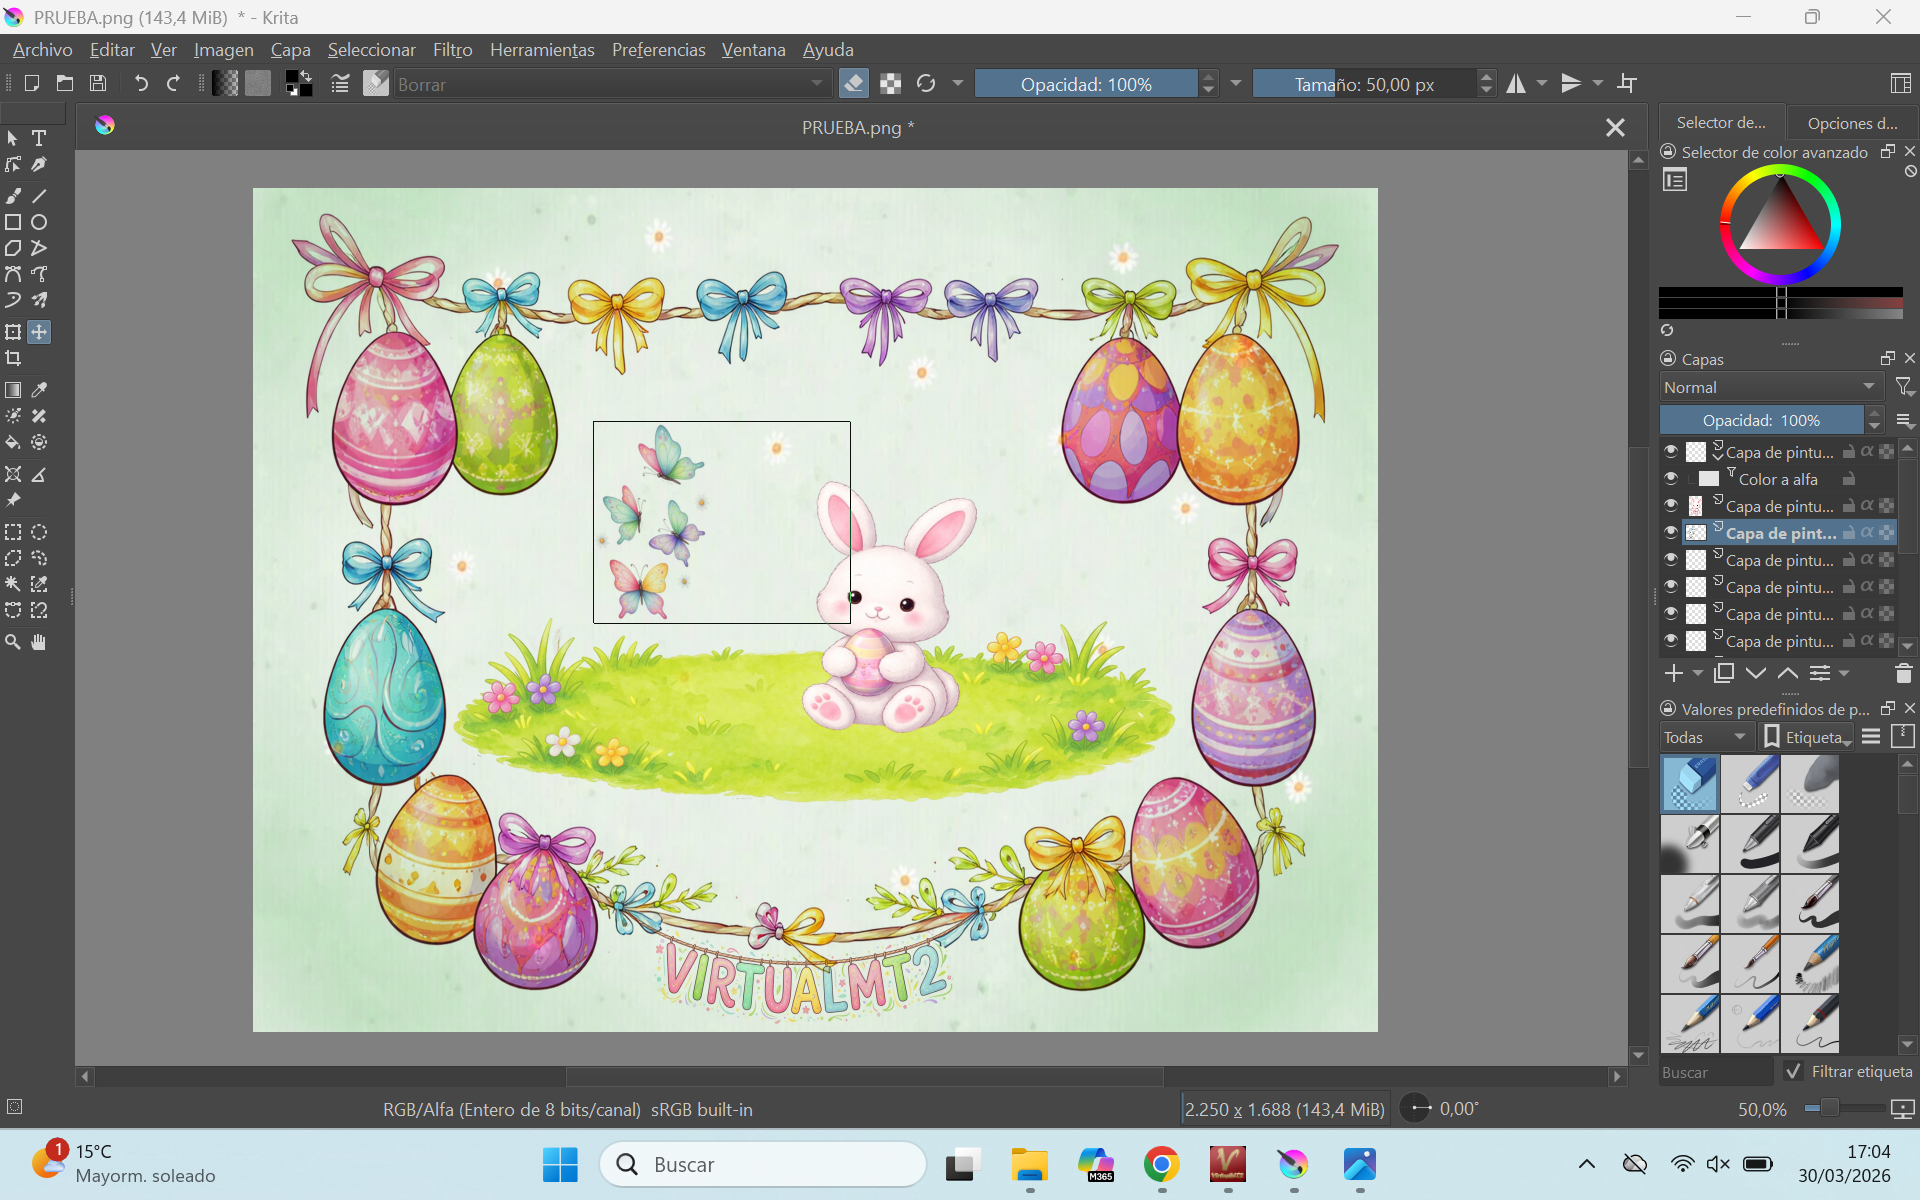This screenshot has height=1200, width=1920.
Task: Select the Zoom tool
Action: (x=13, y=642)
